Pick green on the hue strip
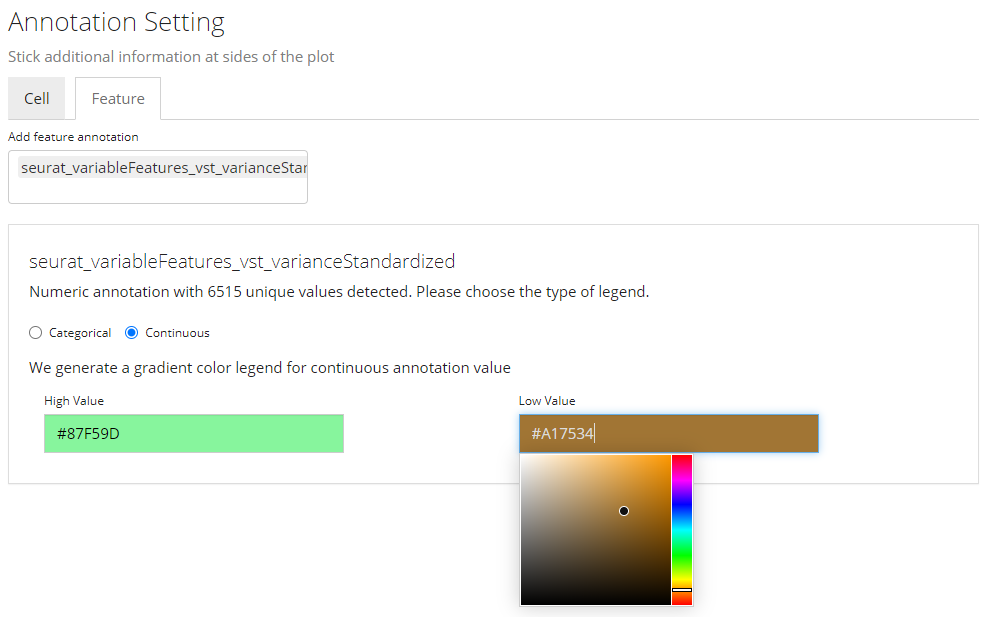 [682, 553]
